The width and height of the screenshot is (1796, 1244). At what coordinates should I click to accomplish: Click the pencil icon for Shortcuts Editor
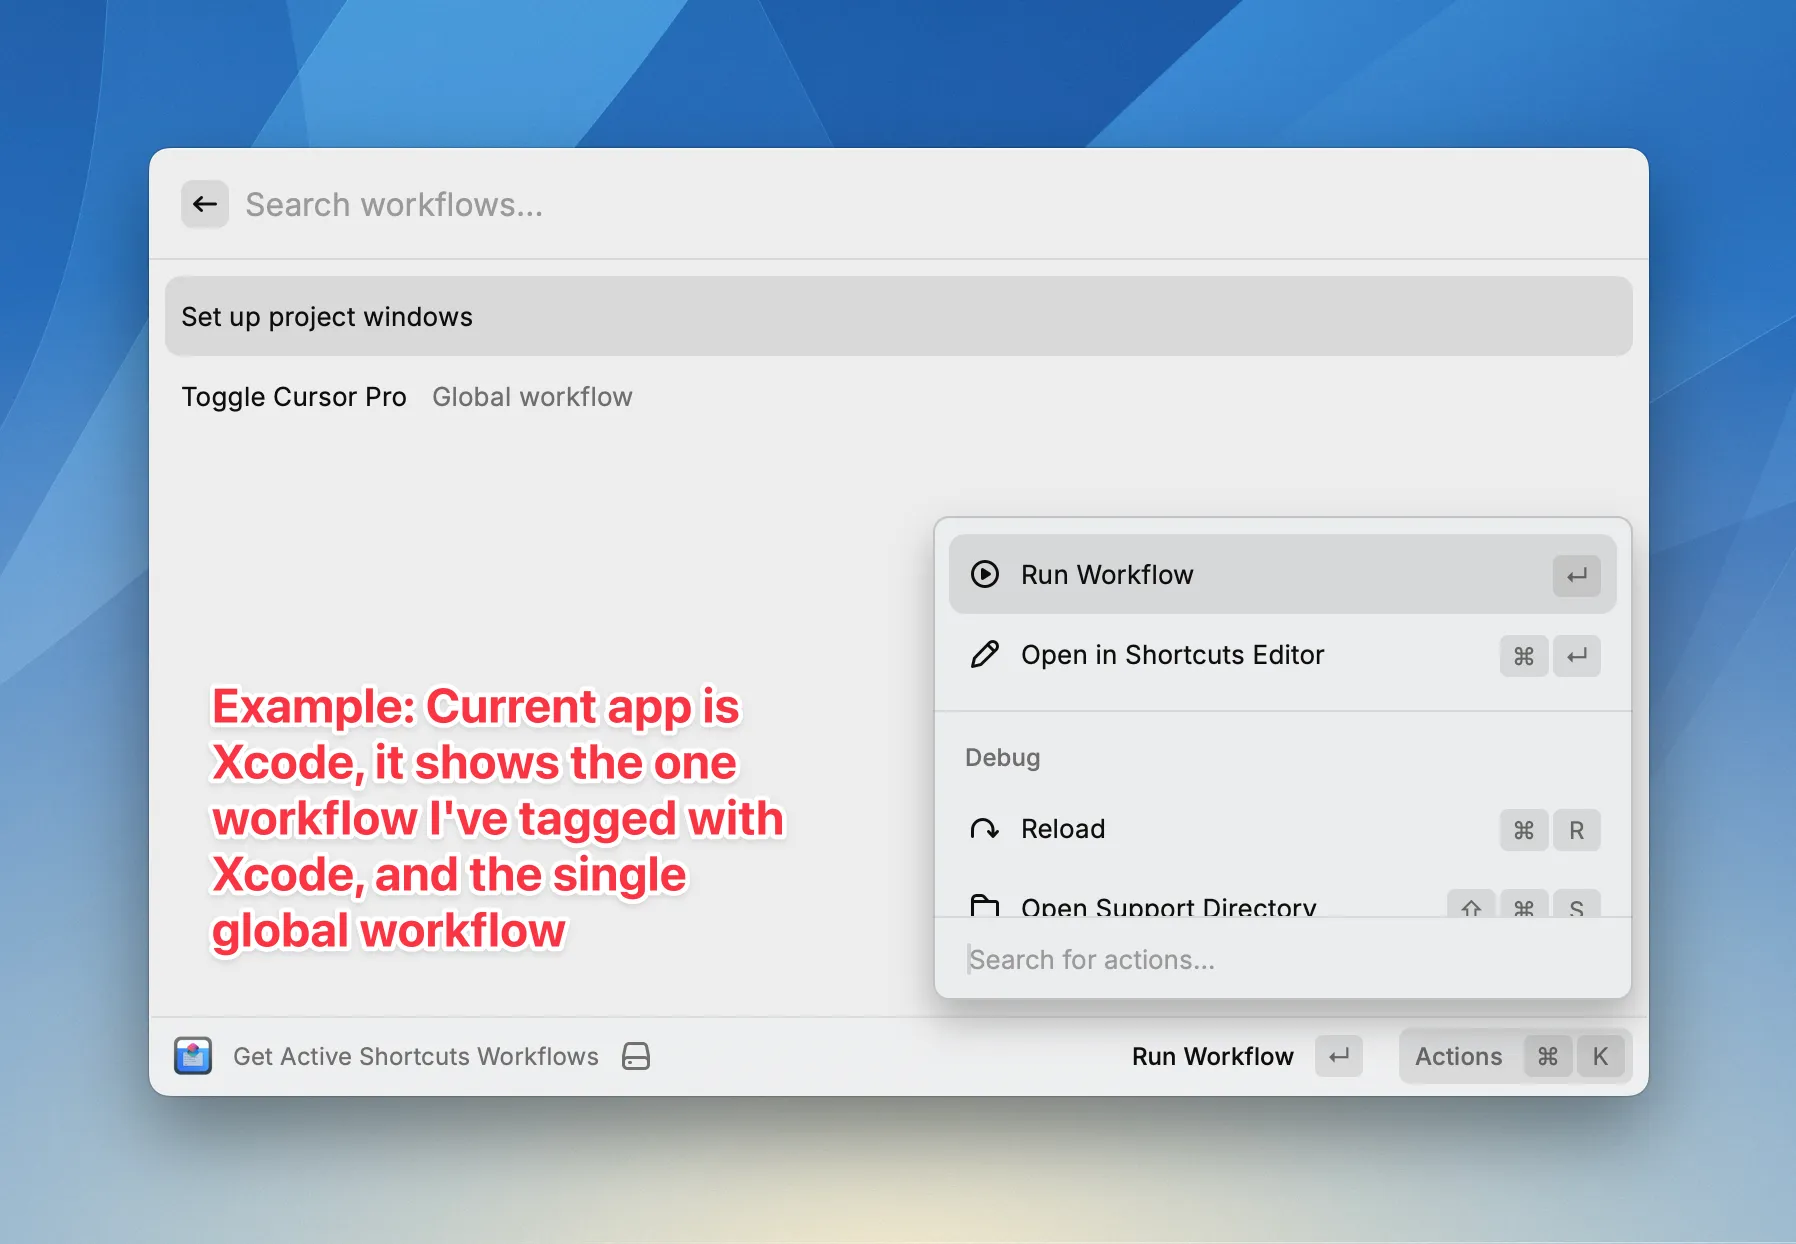click(985, 655)
